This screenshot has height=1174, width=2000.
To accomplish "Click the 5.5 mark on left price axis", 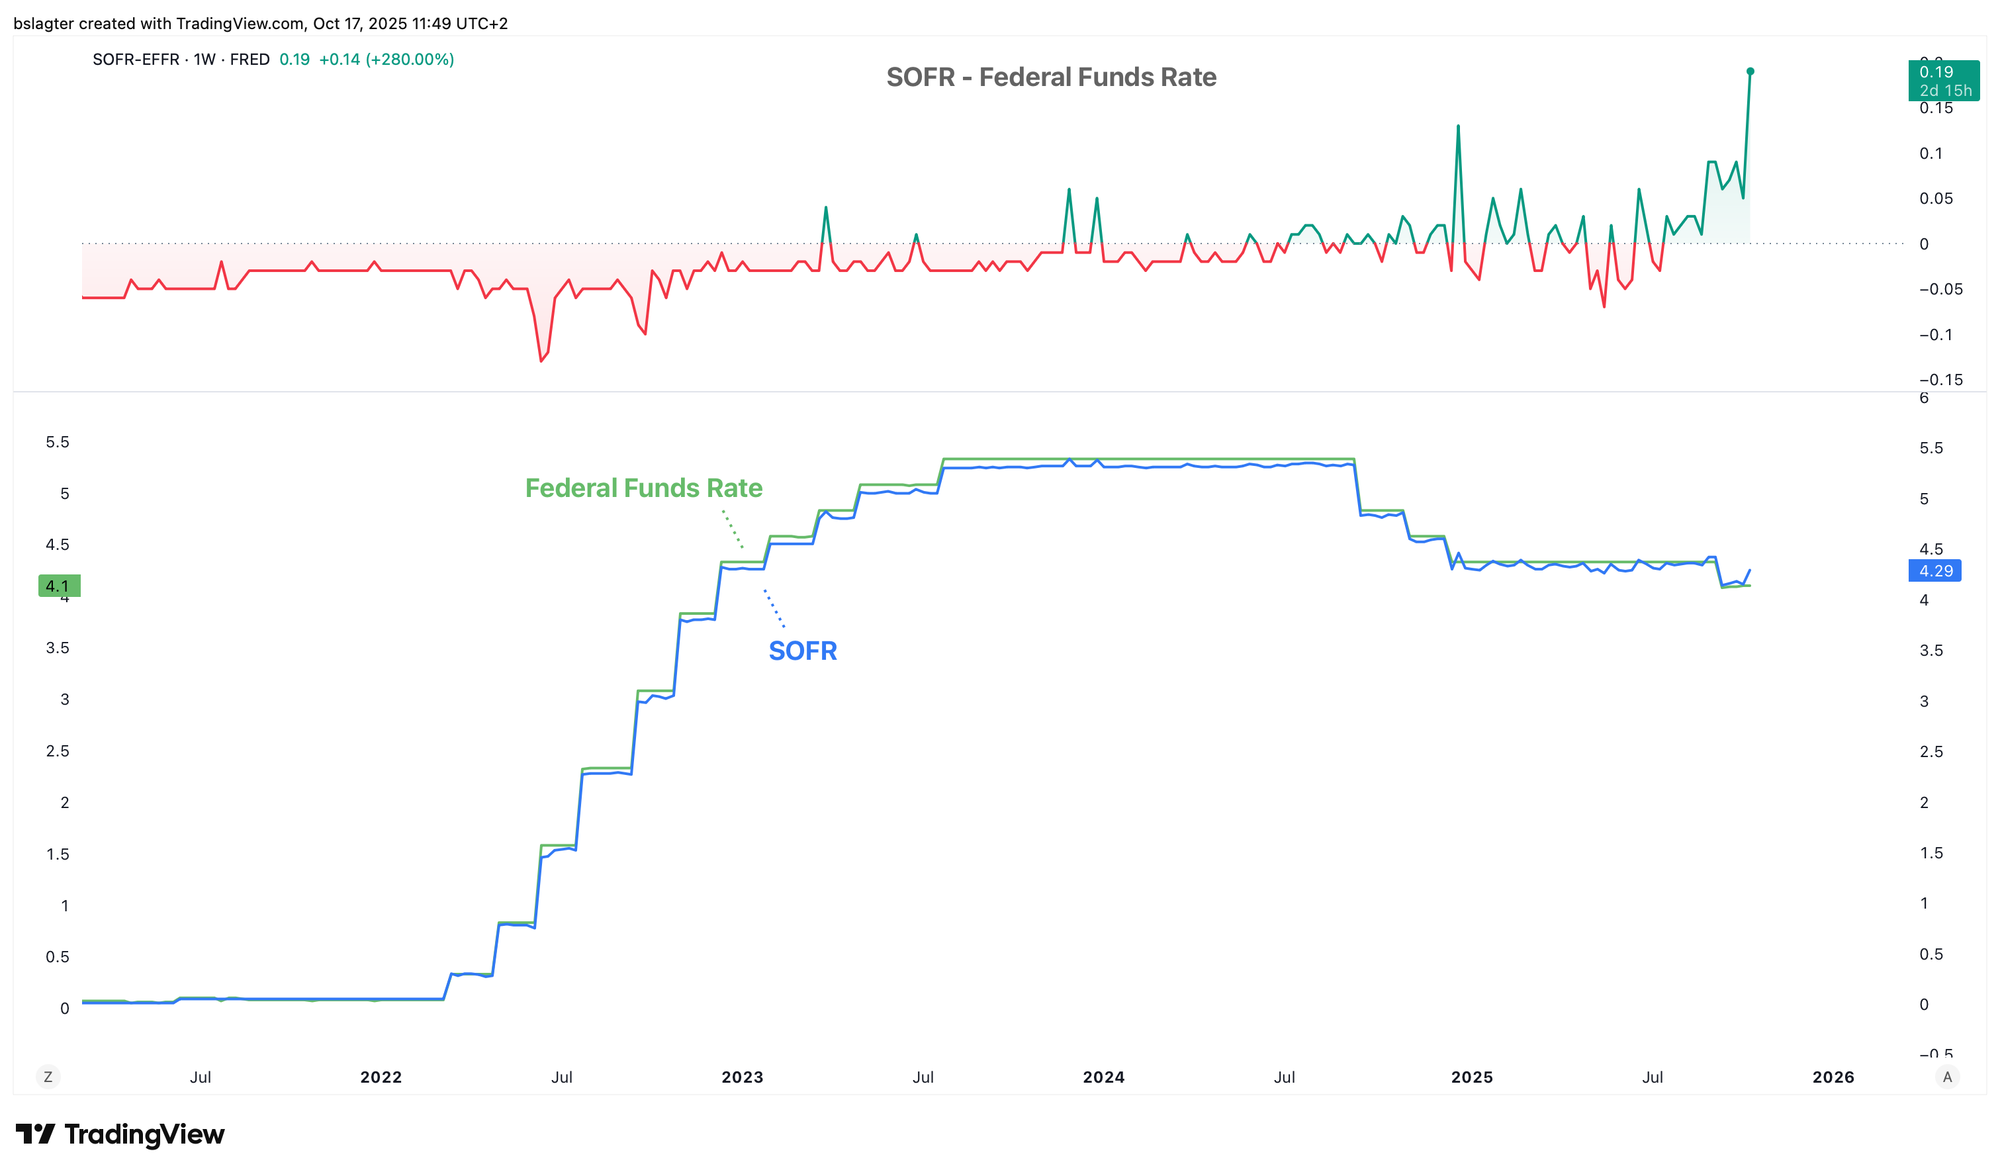I will [x=58, y=442].
